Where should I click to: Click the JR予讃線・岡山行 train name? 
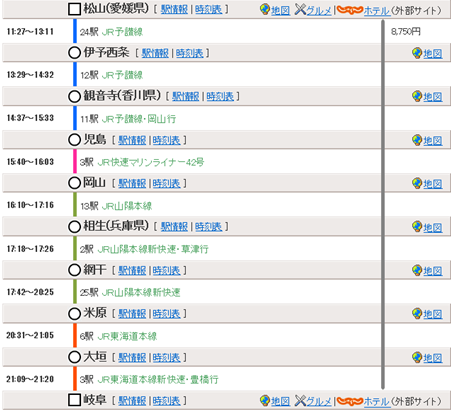pos(139,119)
